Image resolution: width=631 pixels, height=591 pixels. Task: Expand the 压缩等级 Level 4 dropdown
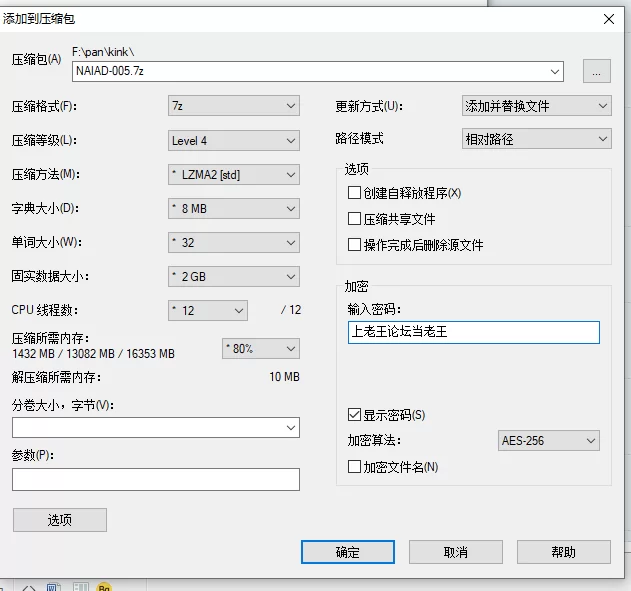tap(234, 141)
